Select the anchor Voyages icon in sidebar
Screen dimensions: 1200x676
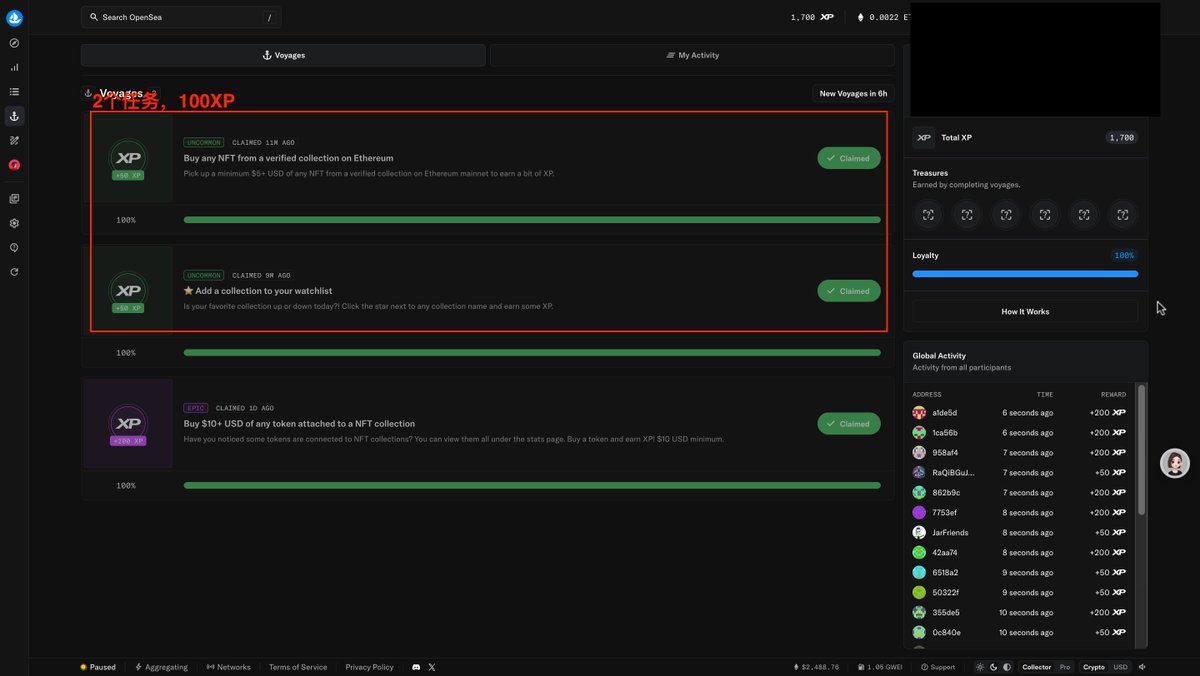pyautogui.click(x=14, y=116)
